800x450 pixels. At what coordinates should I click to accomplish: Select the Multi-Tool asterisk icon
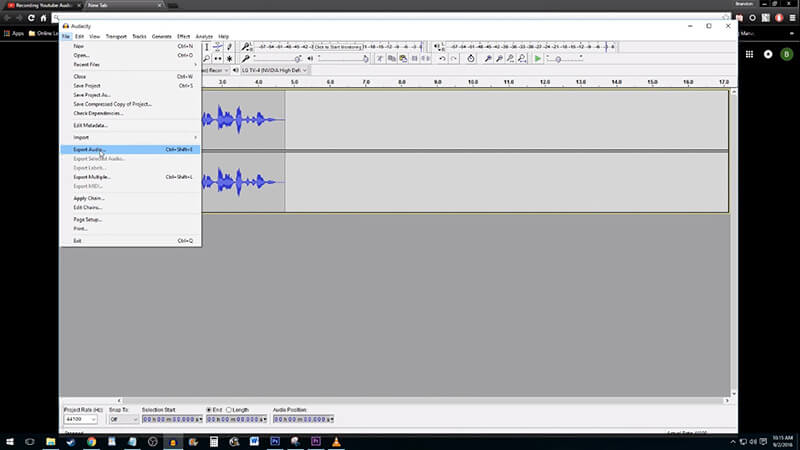pos(230,59)
